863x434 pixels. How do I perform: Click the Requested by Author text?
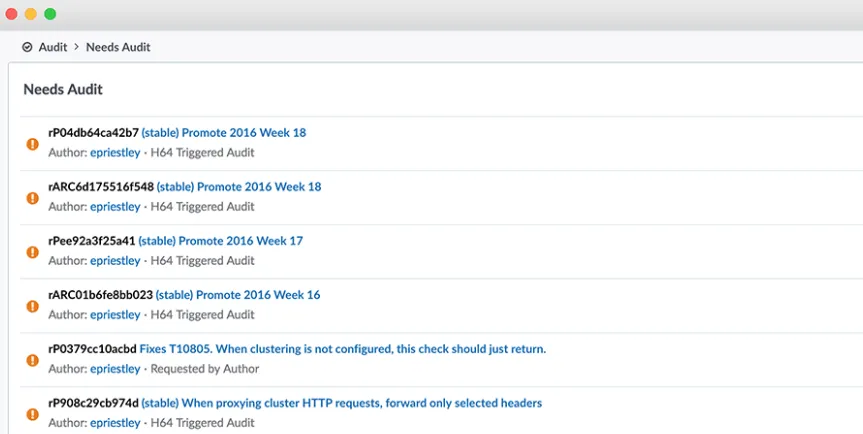click(x=205, y=369)
